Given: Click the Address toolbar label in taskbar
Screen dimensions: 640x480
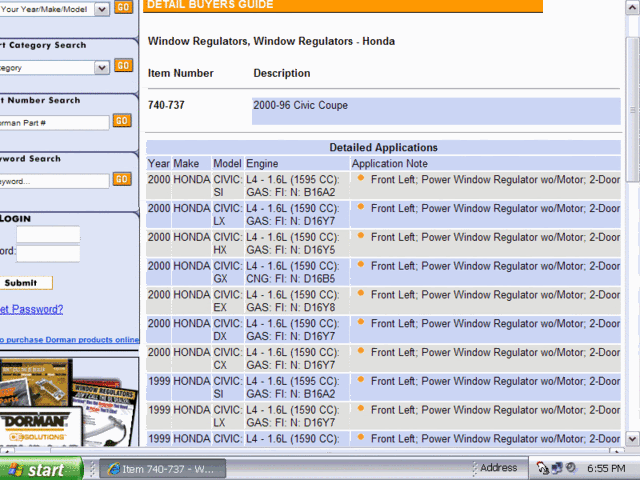Looking at the screenshot, I should tap(498, 468).
